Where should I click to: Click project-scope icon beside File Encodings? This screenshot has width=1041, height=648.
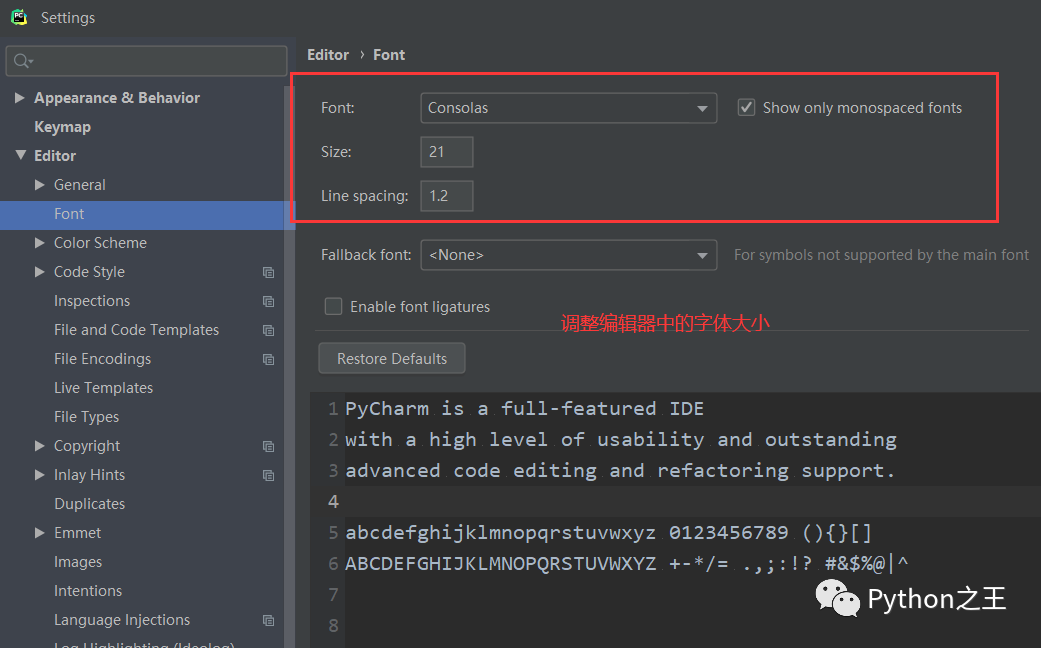pos(268,359)
